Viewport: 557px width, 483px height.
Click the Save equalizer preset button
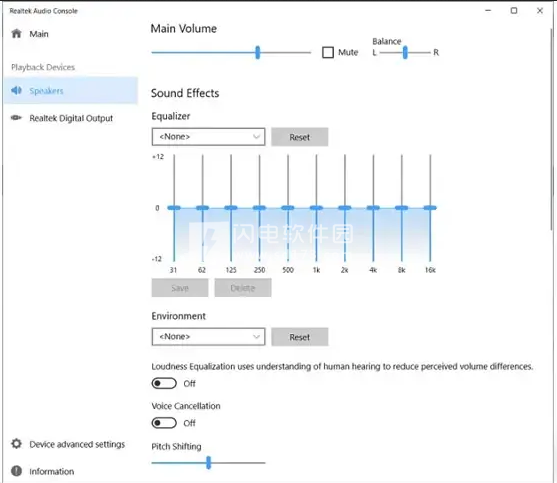pos(180,288)
